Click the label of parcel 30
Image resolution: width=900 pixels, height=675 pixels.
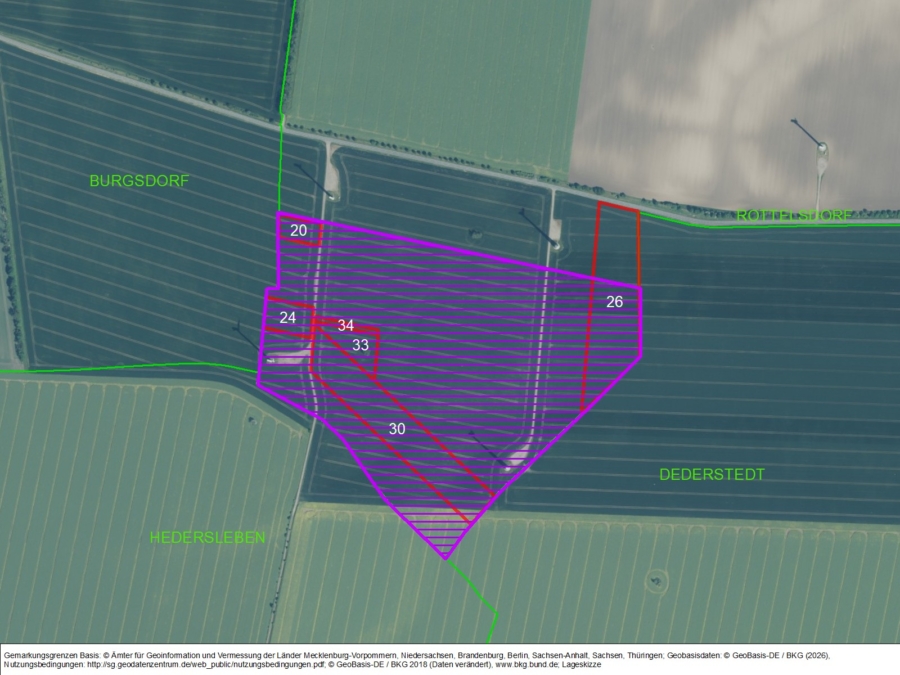pyautogui.click(x=397, y=428)
